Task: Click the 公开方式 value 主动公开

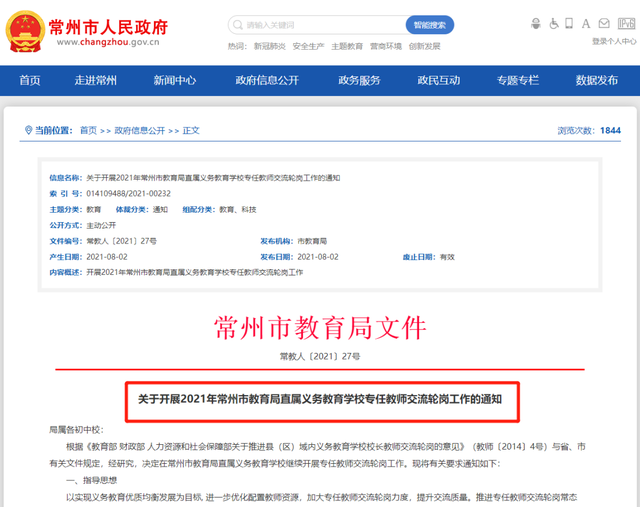Action: click(101, 225)
